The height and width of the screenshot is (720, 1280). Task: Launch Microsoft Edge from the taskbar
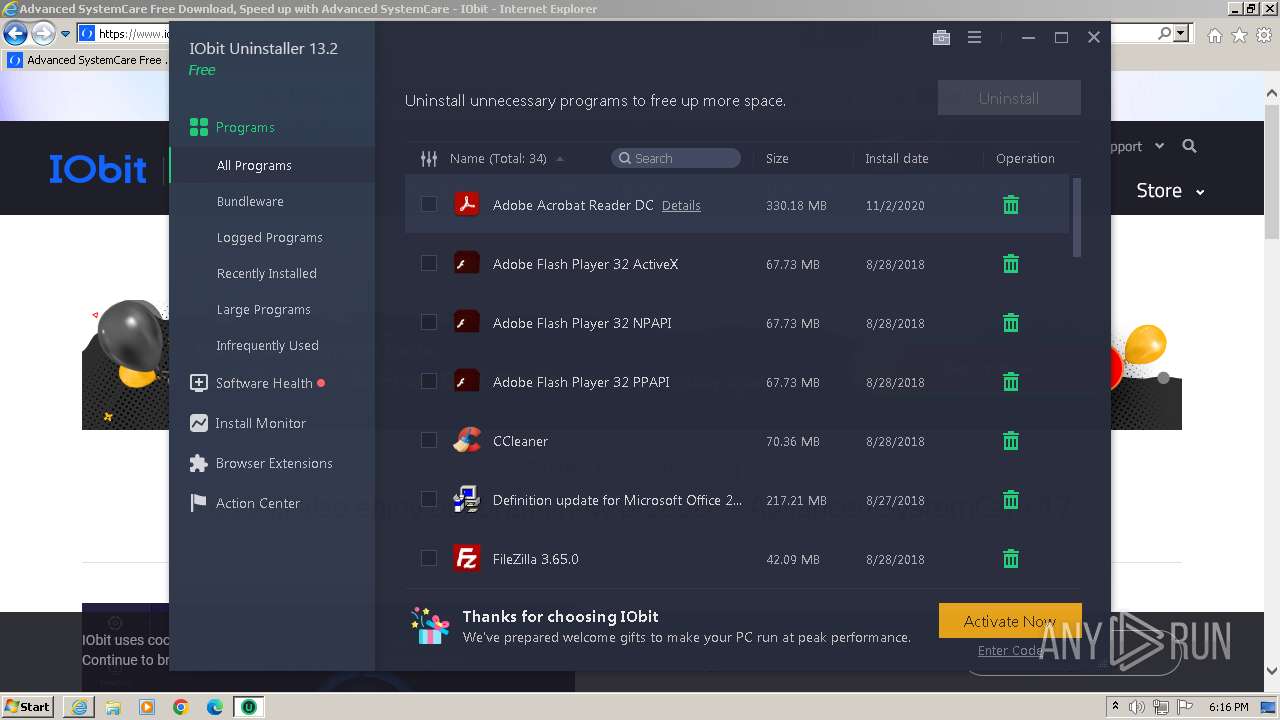pyautogui.click(x=215, y=707)
